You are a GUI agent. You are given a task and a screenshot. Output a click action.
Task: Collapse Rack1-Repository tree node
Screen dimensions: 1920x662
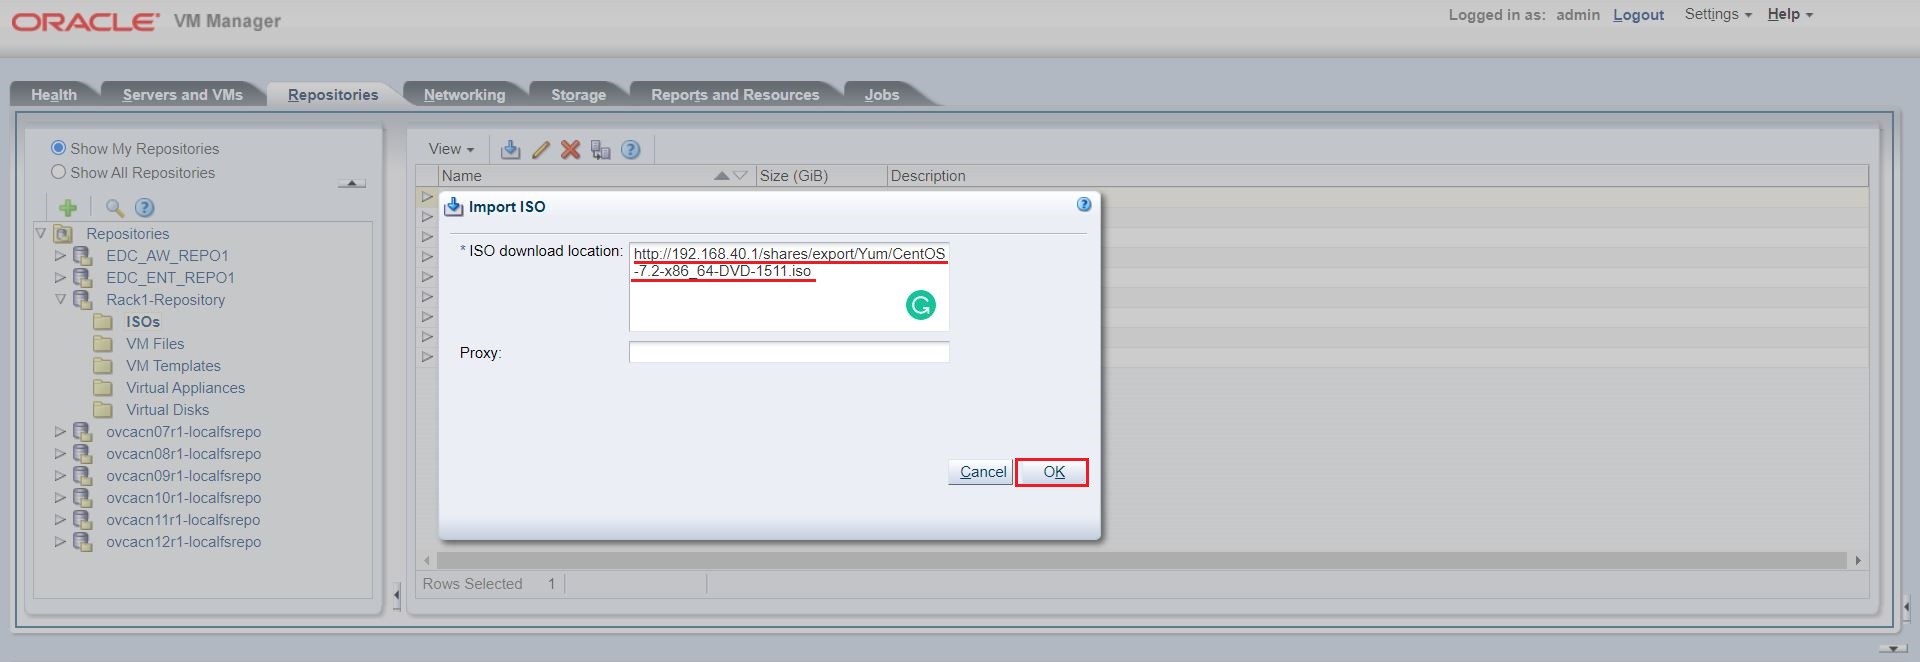(x=60, y=299)
